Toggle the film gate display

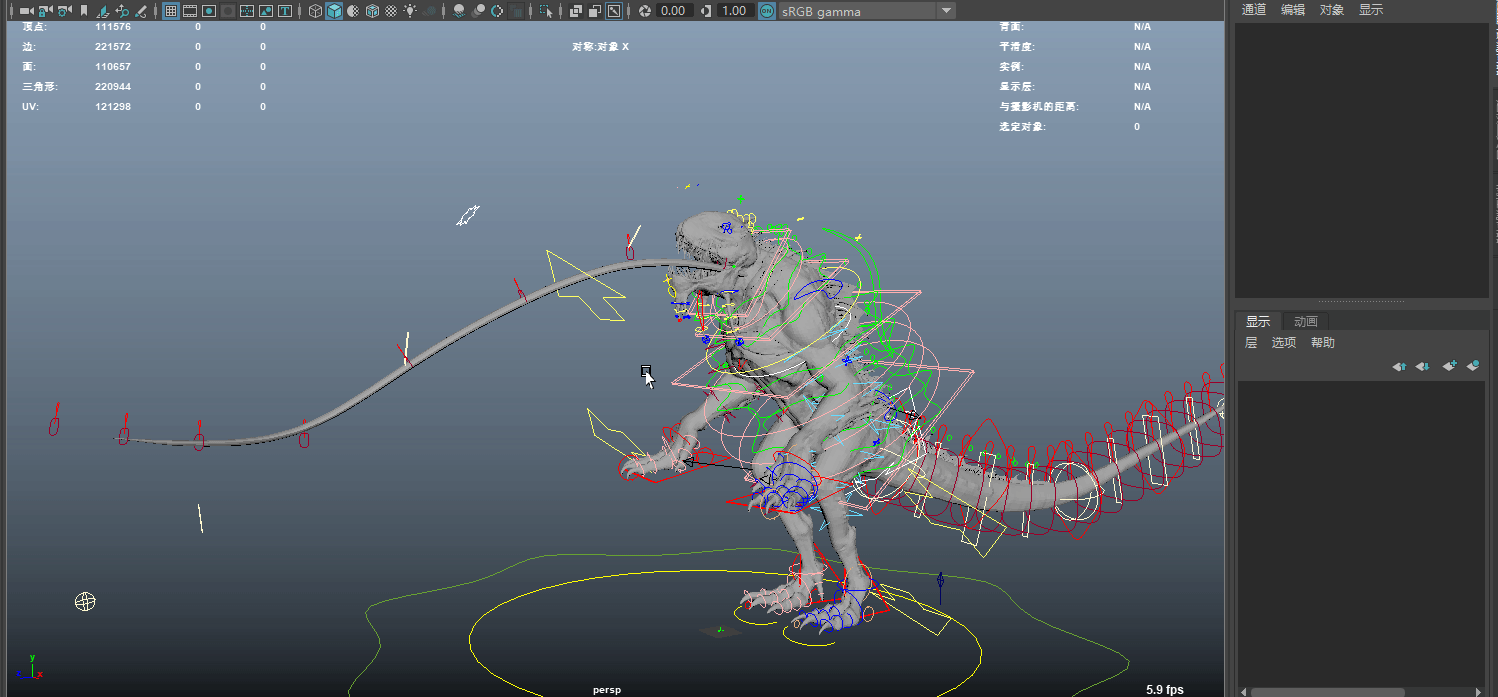pos(190,11)
